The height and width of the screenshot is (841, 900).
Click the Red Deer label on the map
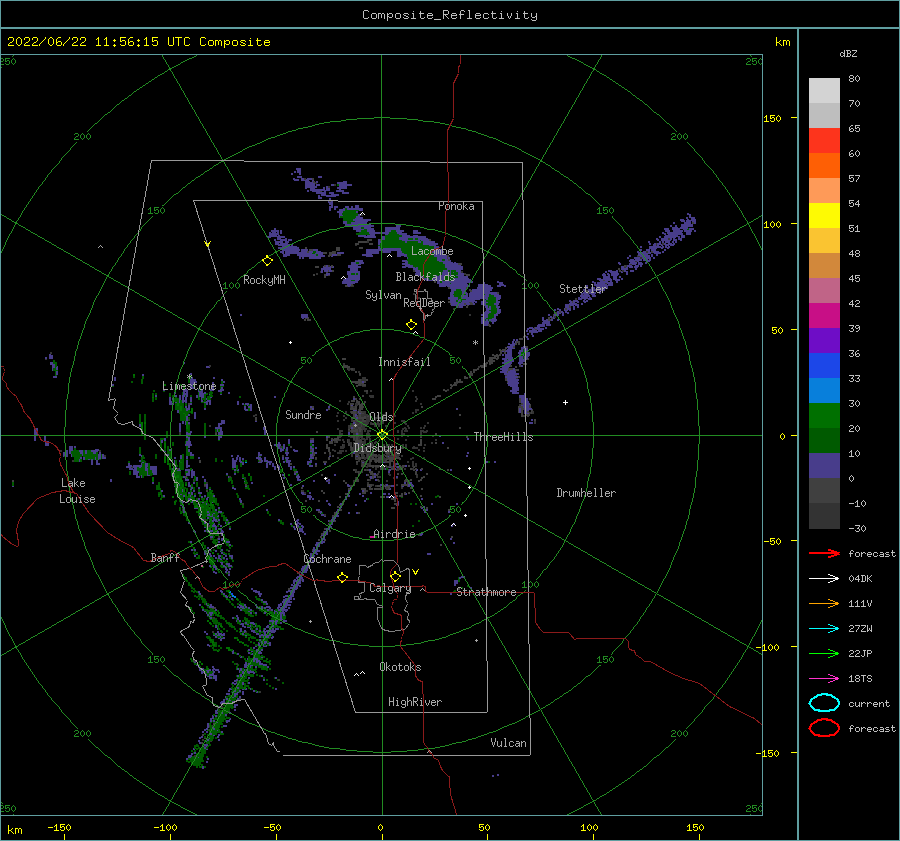coord(424,303)
